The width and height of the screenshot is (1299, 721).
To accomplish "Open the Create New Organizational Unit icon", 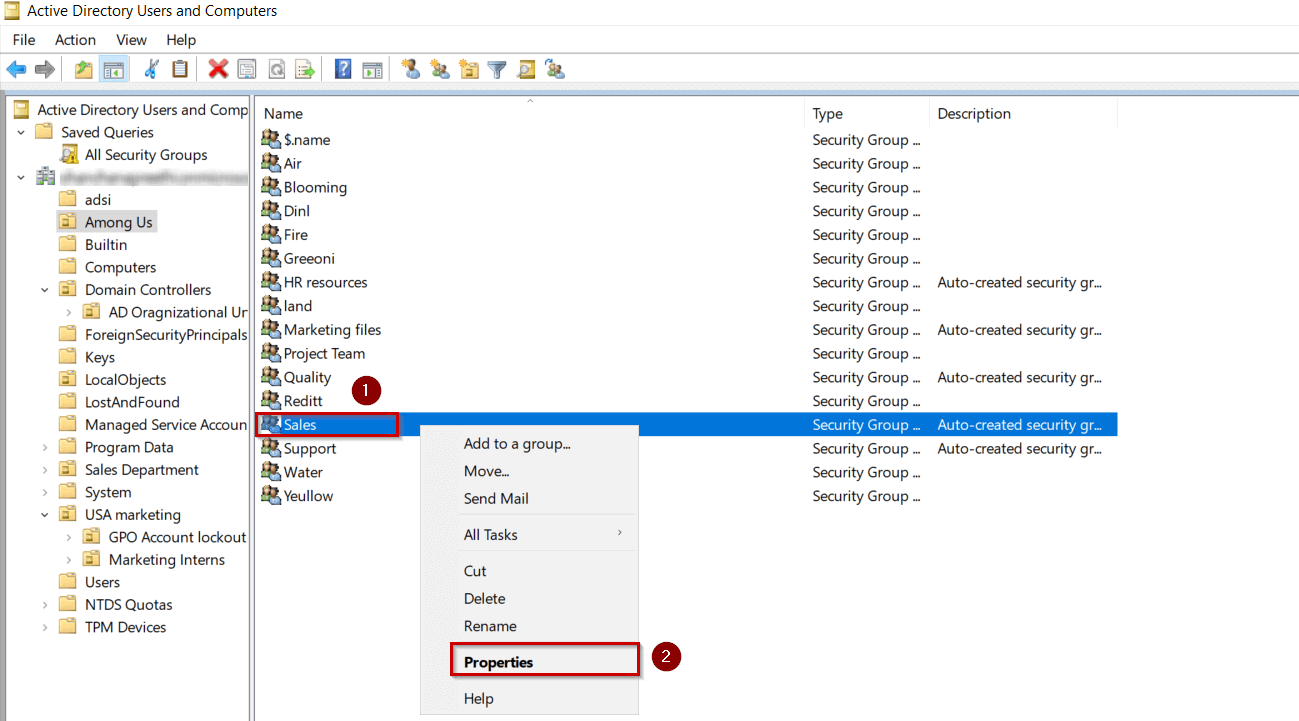I will 466,69.
